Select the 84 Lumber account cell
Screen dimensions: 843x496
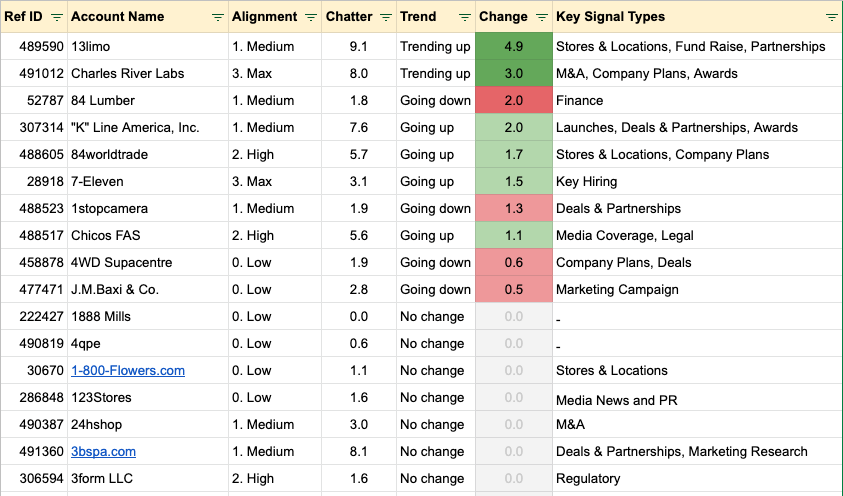pyautogui.click(x=148, y=100)
